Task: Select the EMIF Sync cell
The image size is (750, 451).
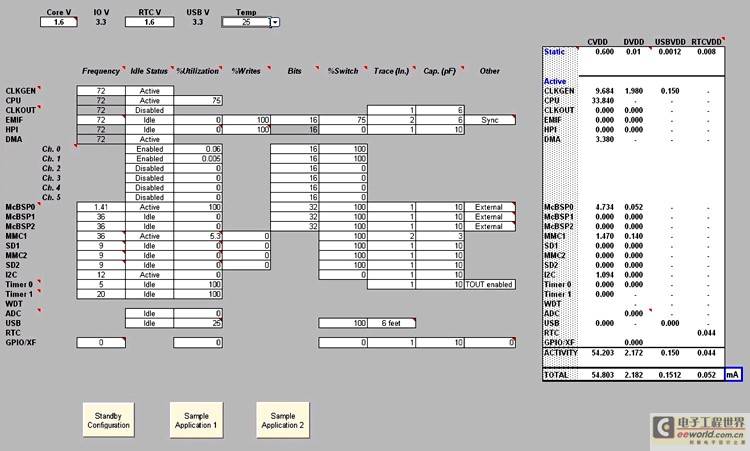Action: pyautogui.click(x=490, y=120)
